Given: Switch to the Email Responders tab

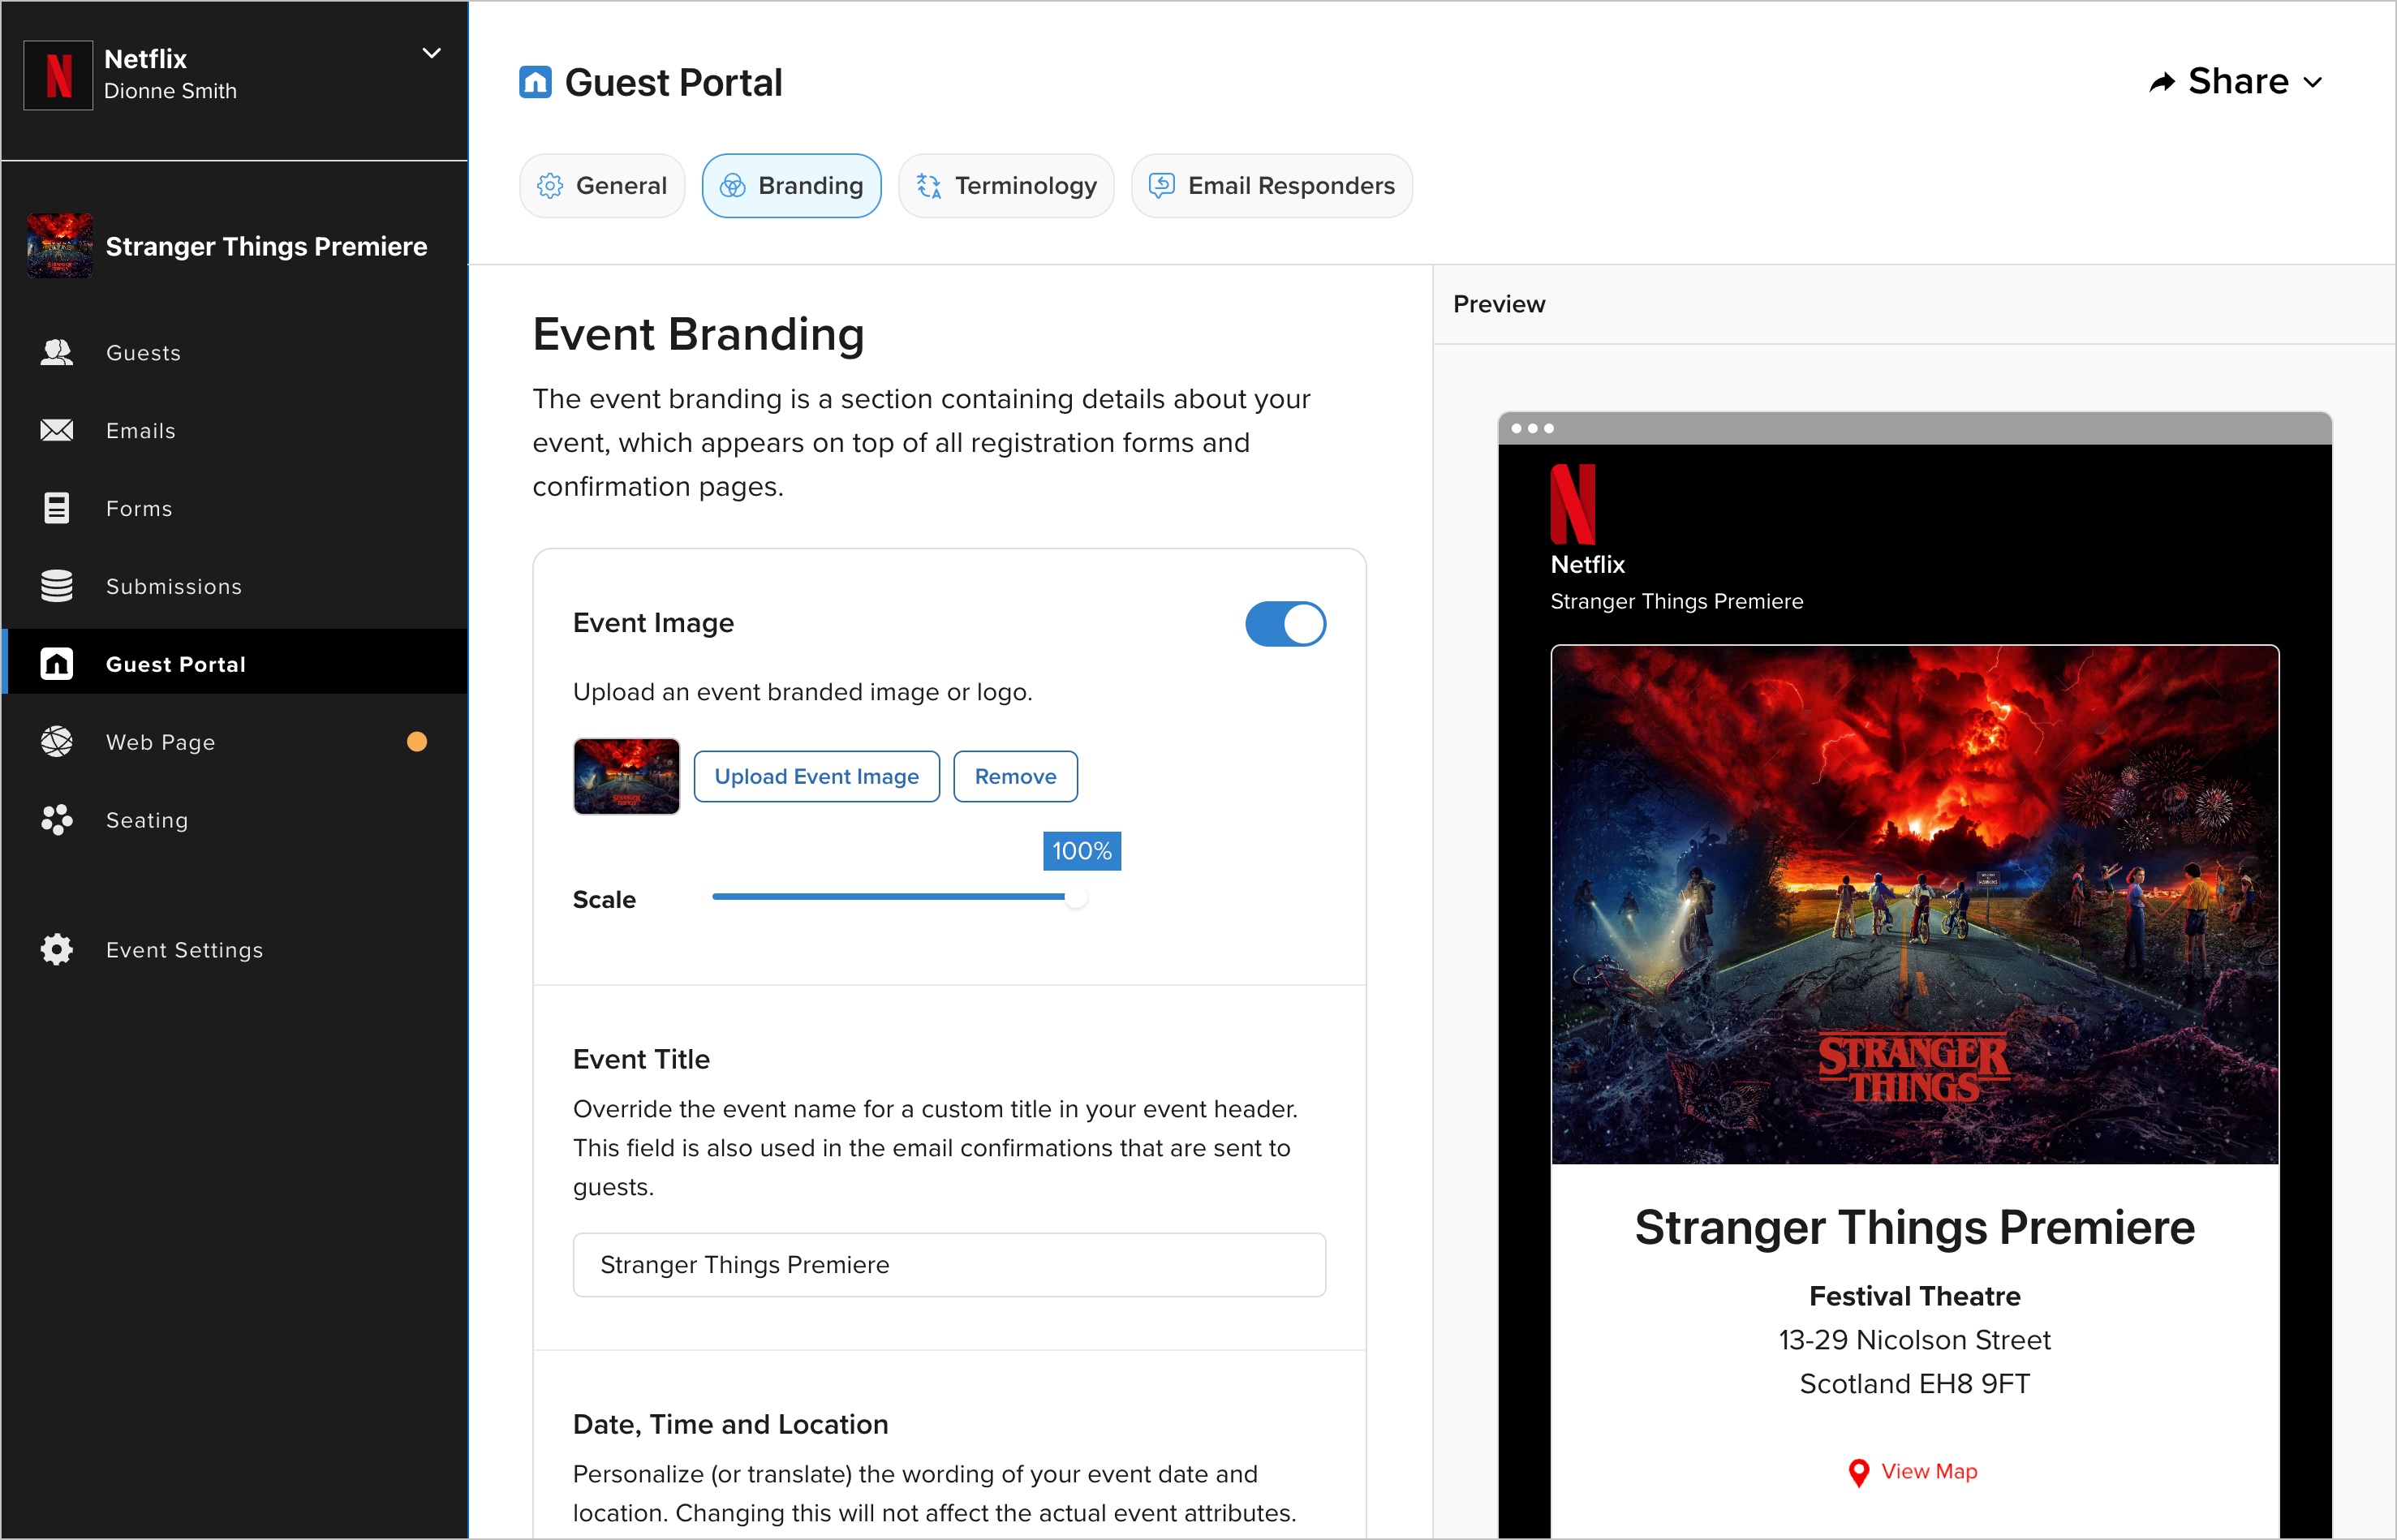Looking at the screenshot, I should click(x=1272, y=186).
